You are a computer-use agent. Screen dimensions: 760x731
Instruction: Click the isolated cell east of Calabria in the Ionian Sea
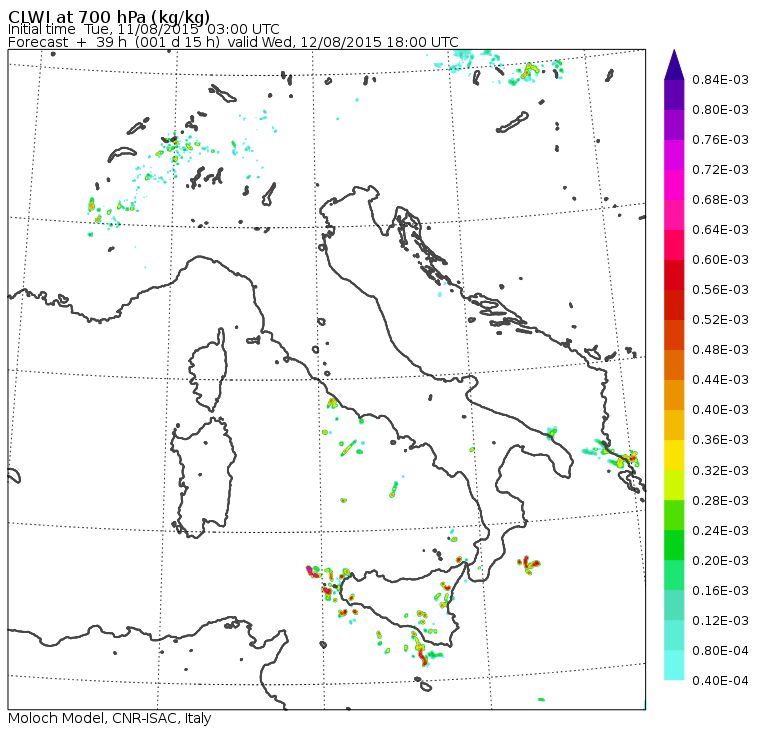[x=529, y=564]
